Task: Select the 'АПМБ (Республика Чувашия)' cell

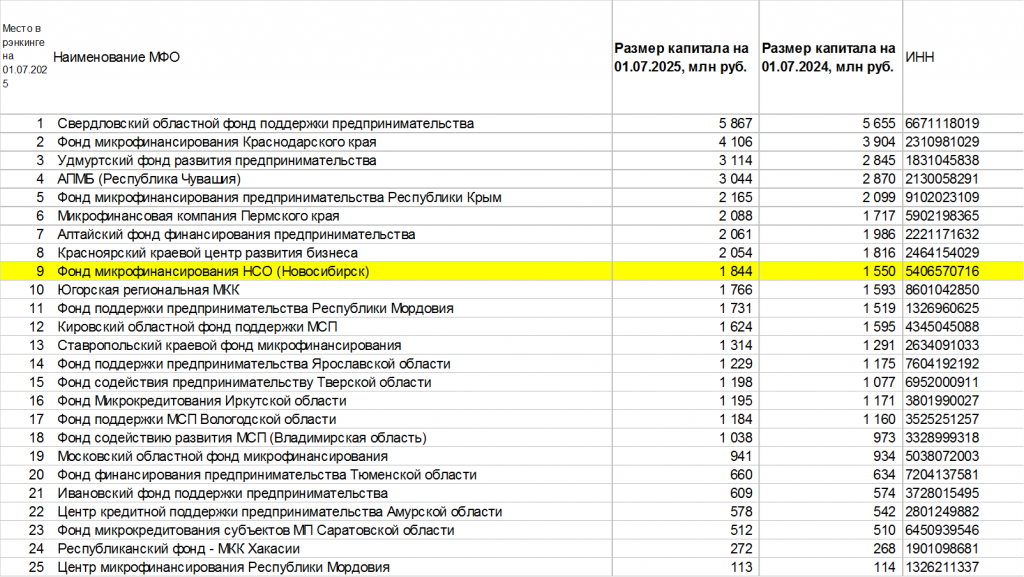Action: coord(149,179)
